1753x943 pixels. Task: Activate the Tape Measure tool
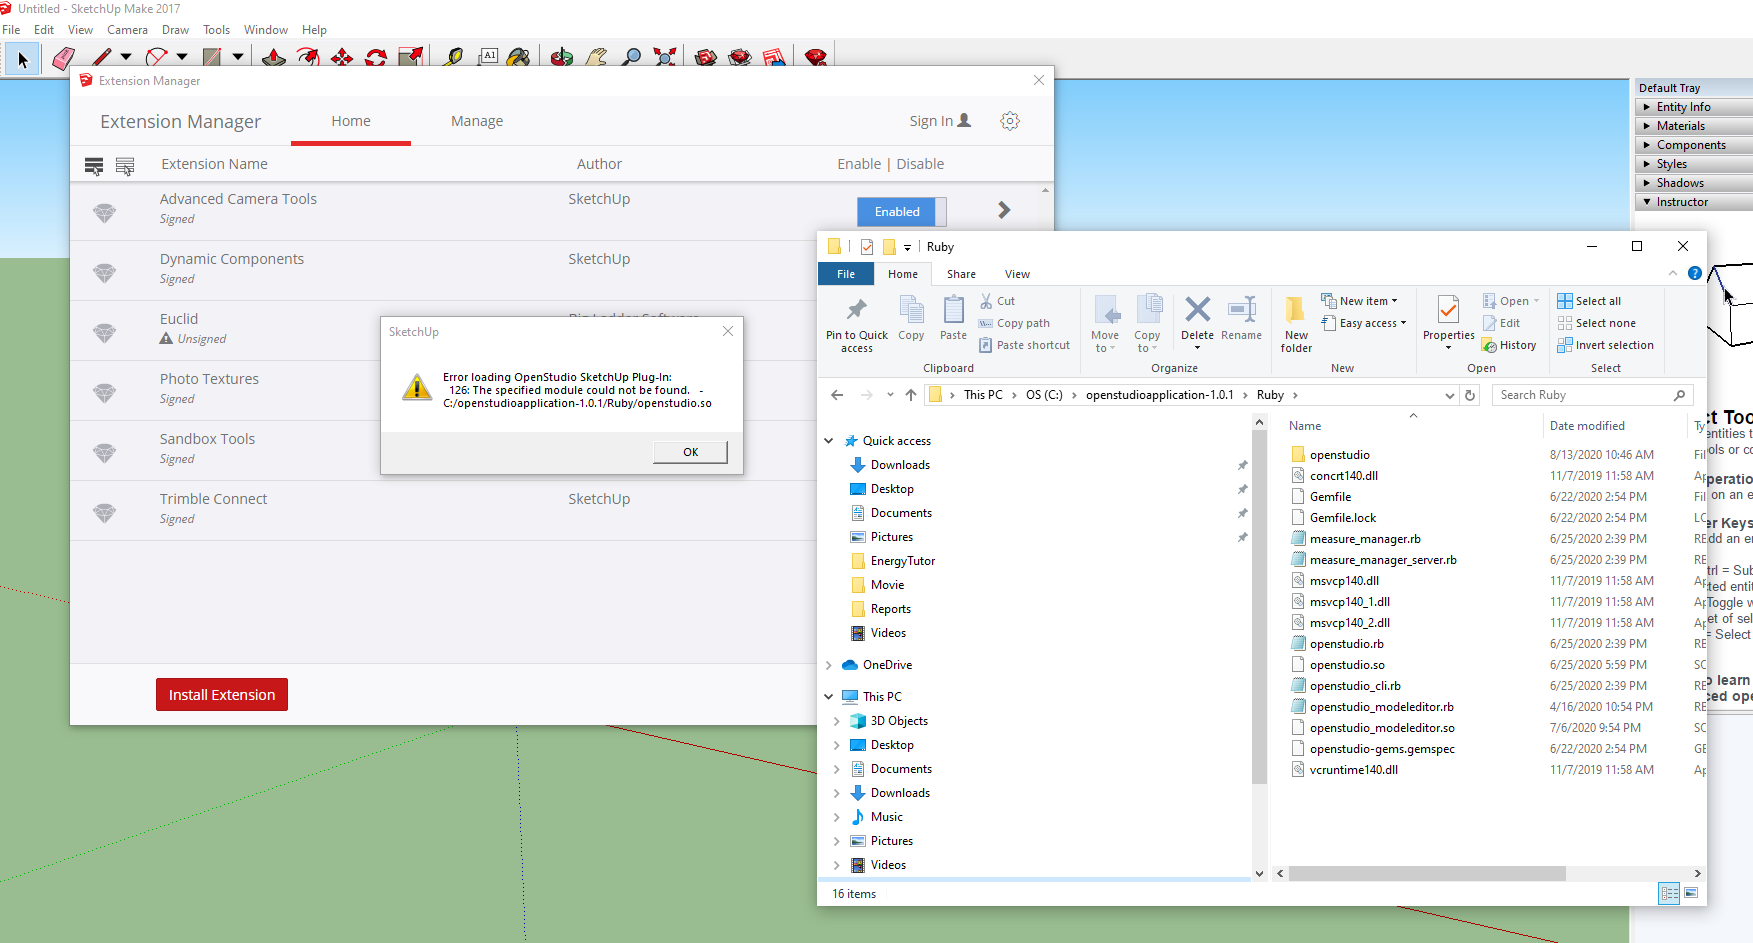point(453,58)
